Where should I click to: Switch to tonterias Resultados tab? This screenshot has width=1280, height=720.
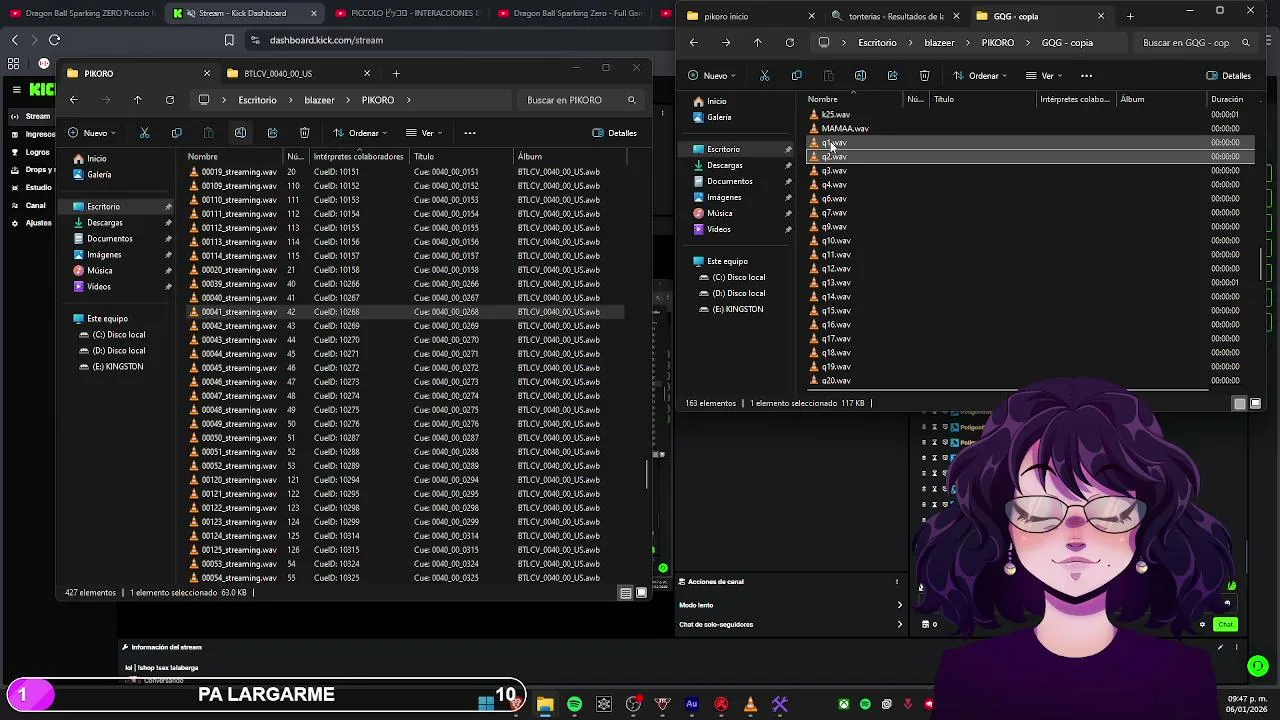coord(896,16)
